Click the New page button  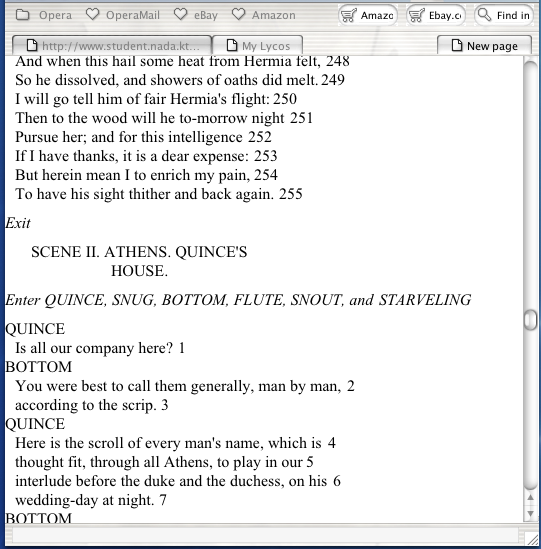pyautogui.click(x=485, y=46)
